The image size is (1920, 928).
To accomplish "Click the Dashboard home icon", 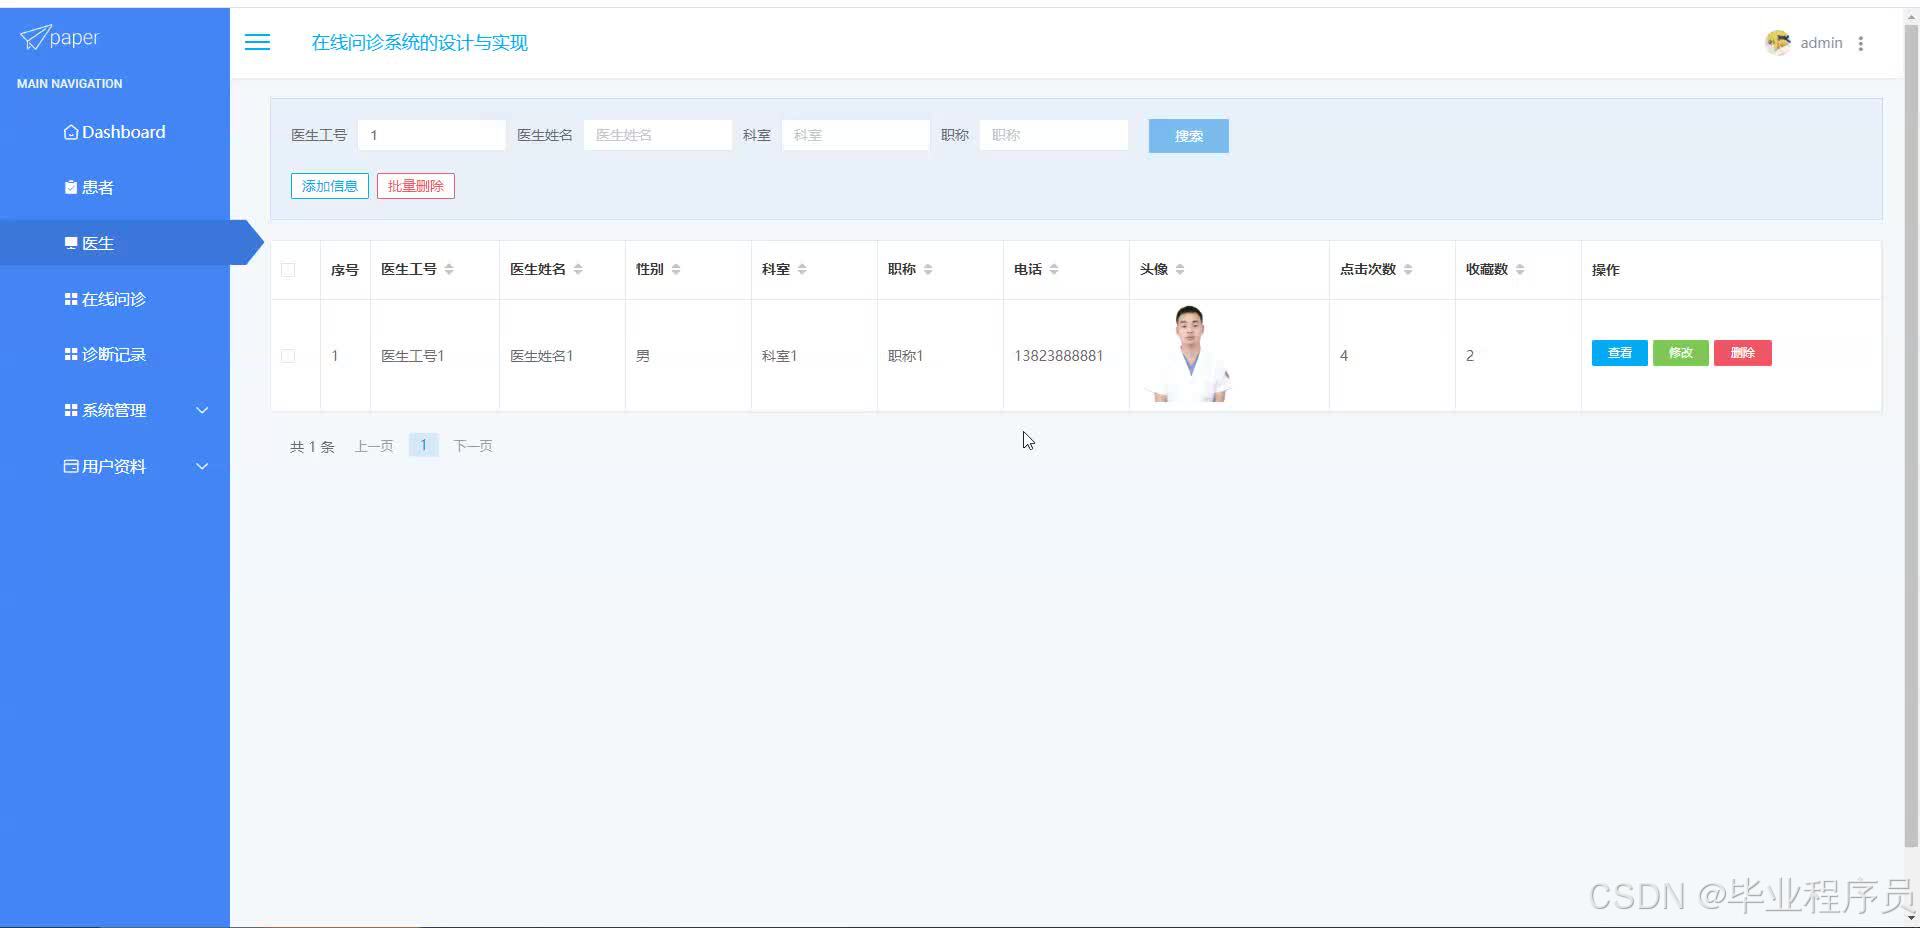I will [x=71, y=132].
